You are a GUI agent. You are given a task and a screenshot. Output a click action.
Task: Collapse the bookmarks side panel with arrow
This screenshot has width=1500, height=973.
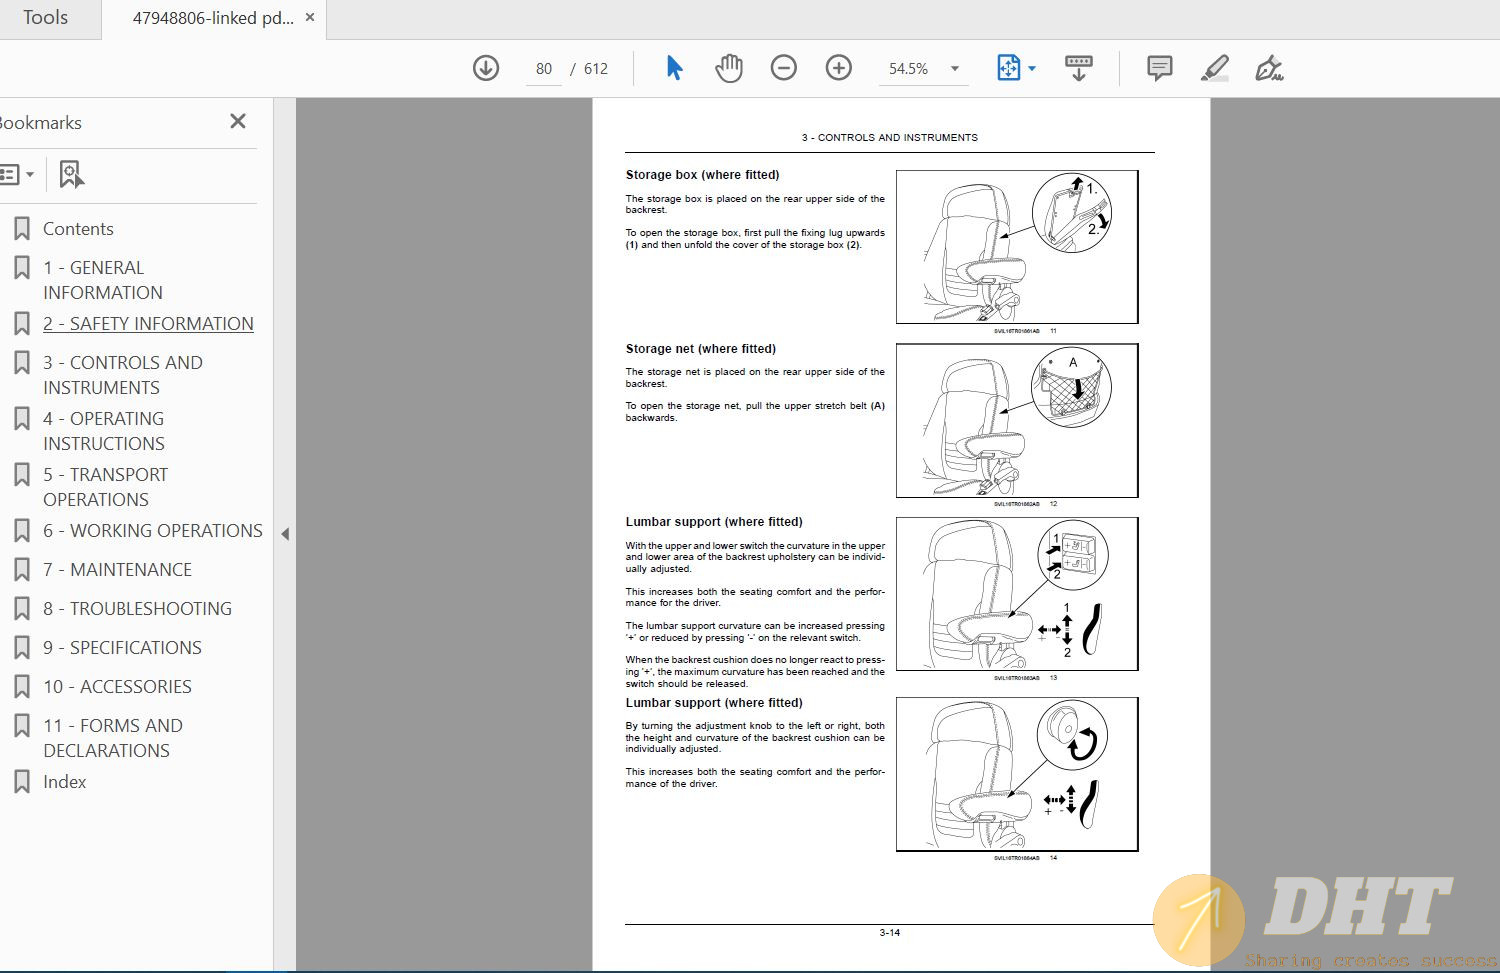[285, 534]
